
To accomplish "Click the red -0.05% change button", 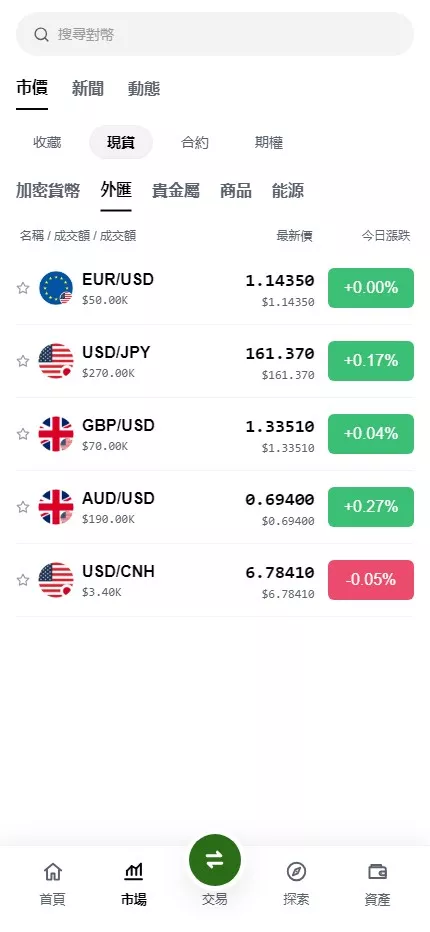I will tap(371, 580).
